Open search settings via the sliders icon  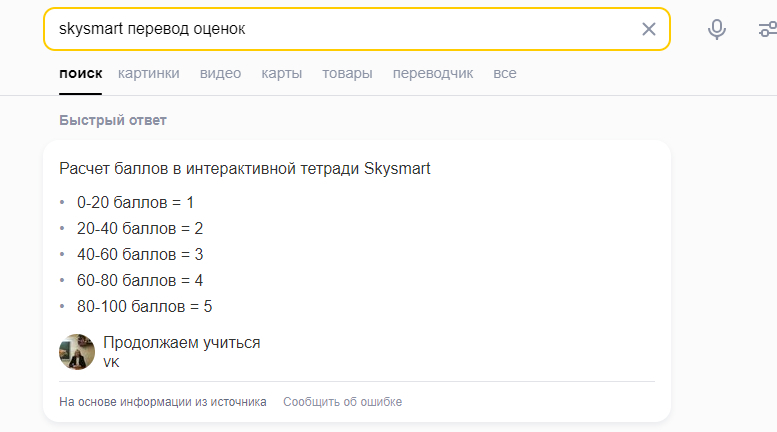[x=768, y=29]
